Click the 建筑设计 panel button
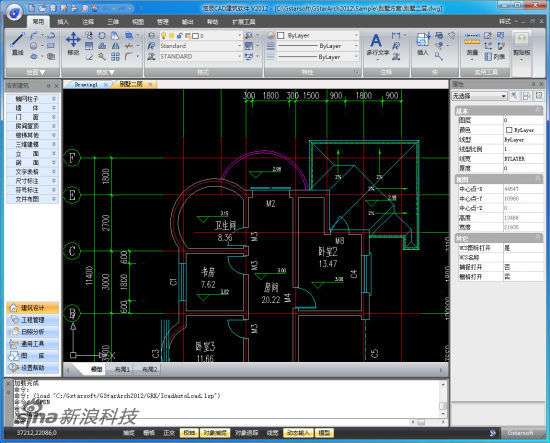 [x=32, y=308]
